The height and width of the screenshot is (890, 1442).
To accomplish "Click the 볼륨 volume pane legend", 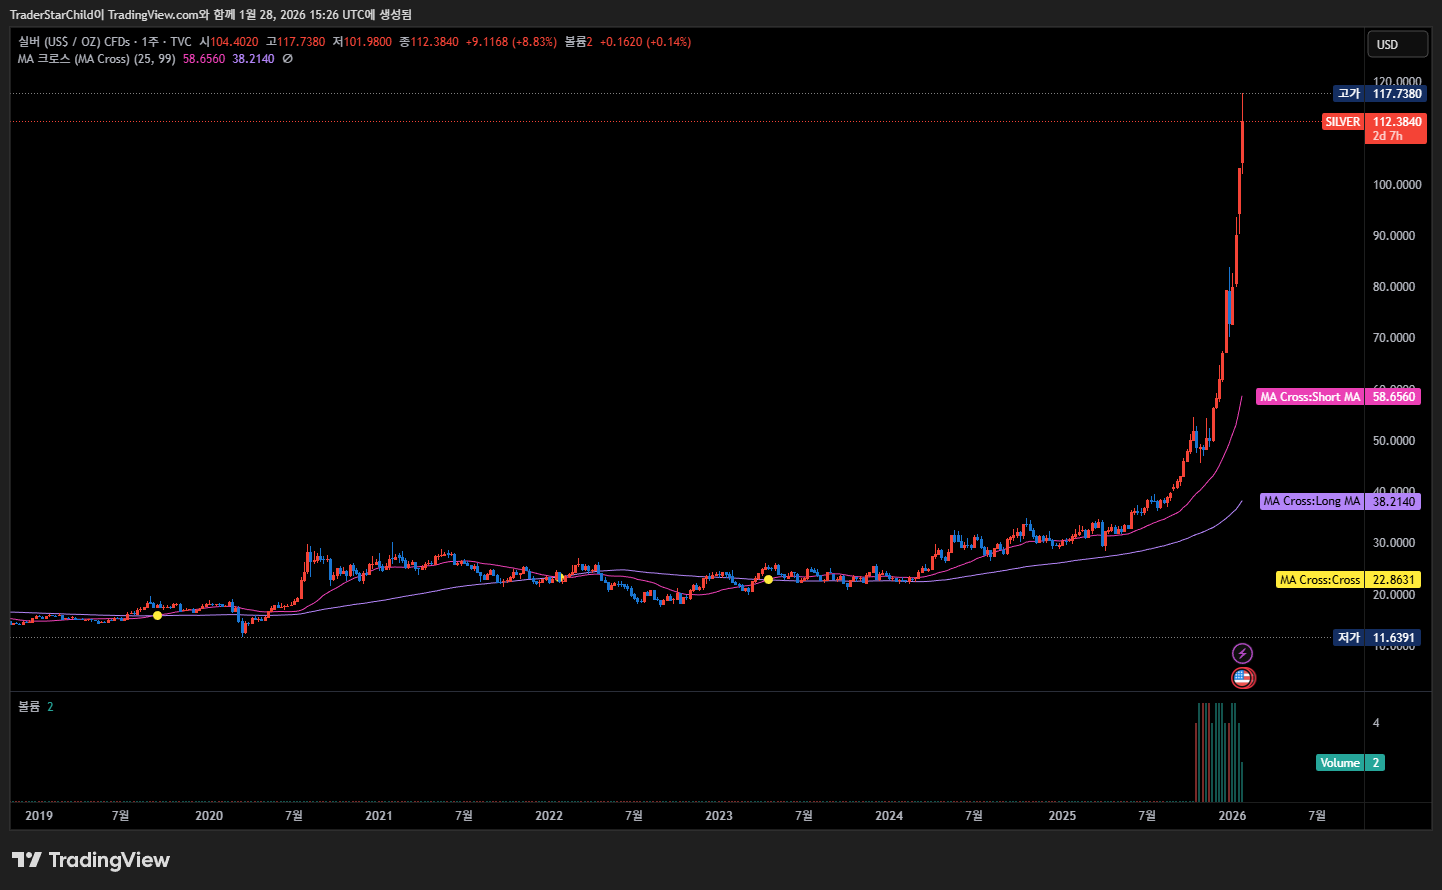I will 29,707.
